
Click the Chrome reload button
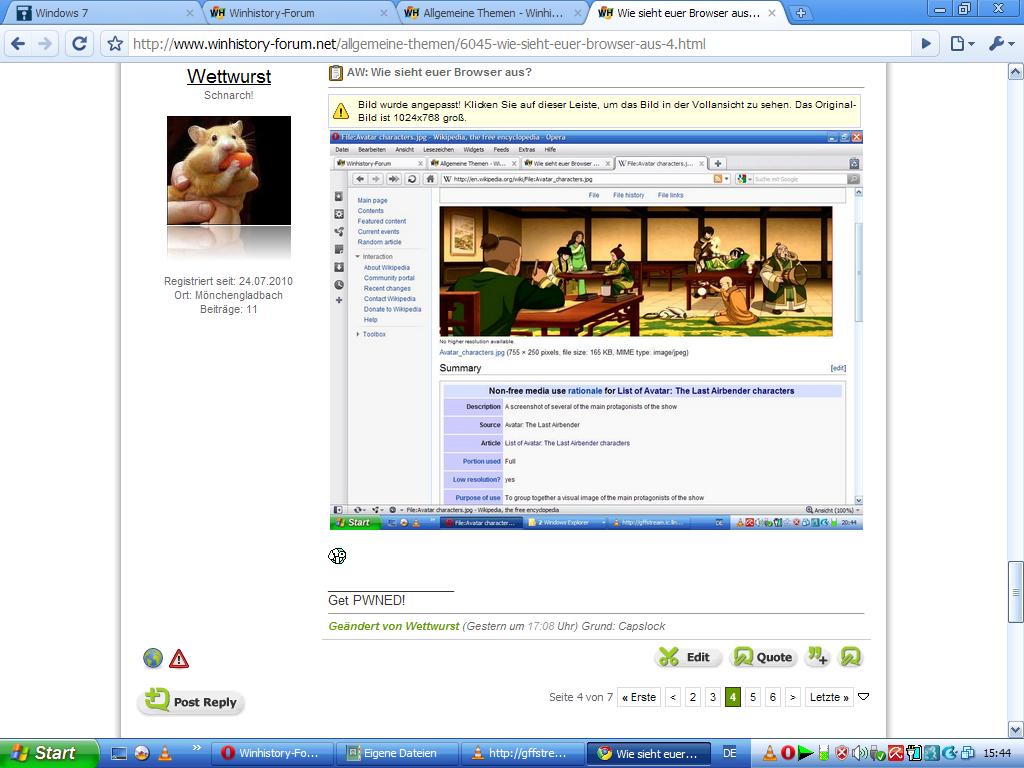79,44
